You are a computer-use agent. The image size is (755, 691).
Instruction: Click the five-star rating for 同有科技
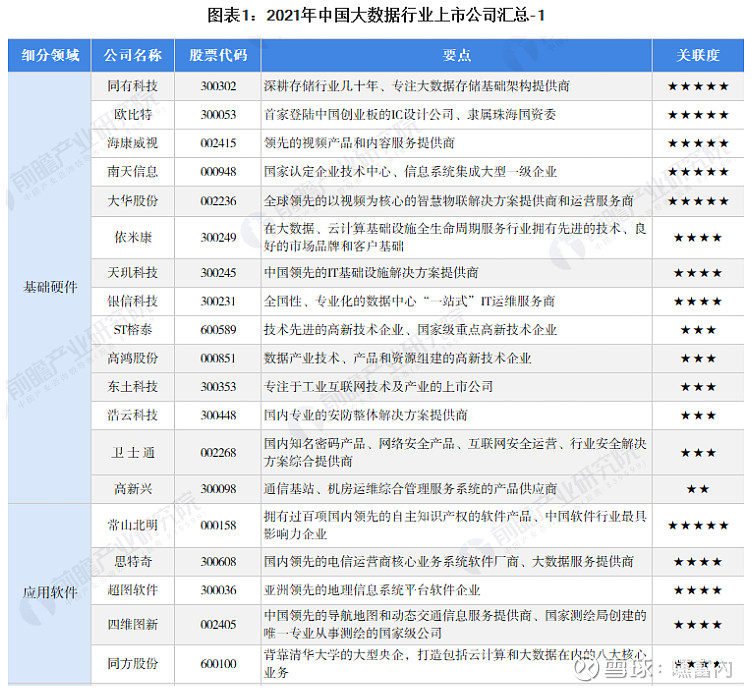click(x=698, y=87)
